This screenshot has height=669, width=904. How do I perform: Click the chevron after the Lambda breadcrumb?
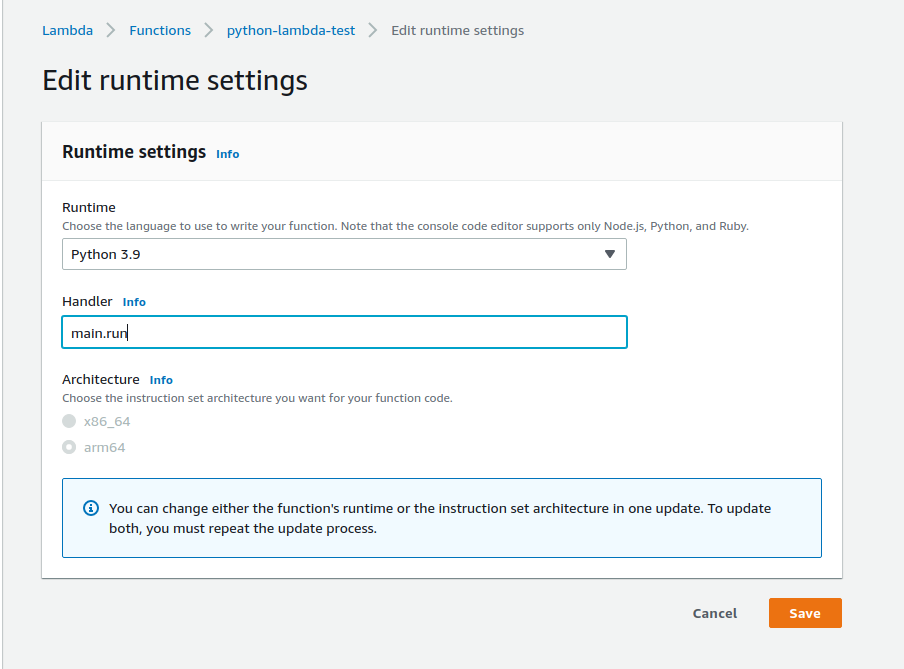point(111,30)
